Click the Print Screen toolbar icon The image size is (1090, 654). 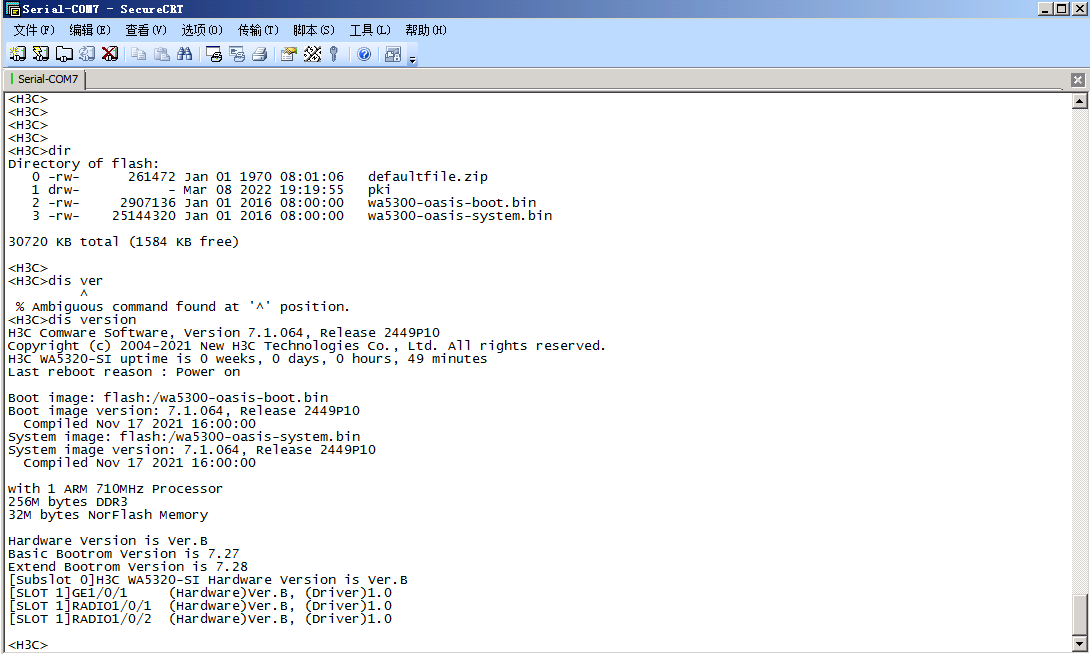[214, 54]
